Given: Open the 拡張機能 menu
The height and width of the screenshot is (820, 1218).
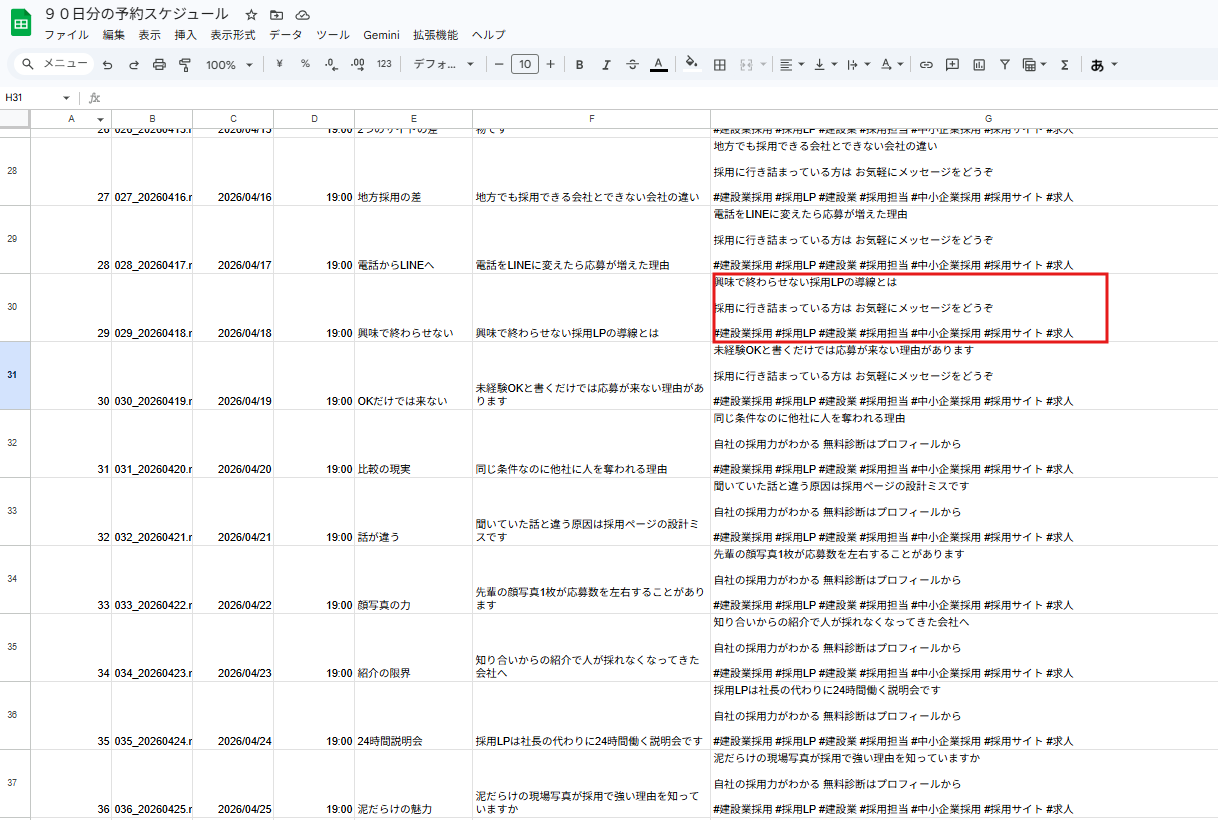Looking at the screenshot, I should (x=435, y=35).
